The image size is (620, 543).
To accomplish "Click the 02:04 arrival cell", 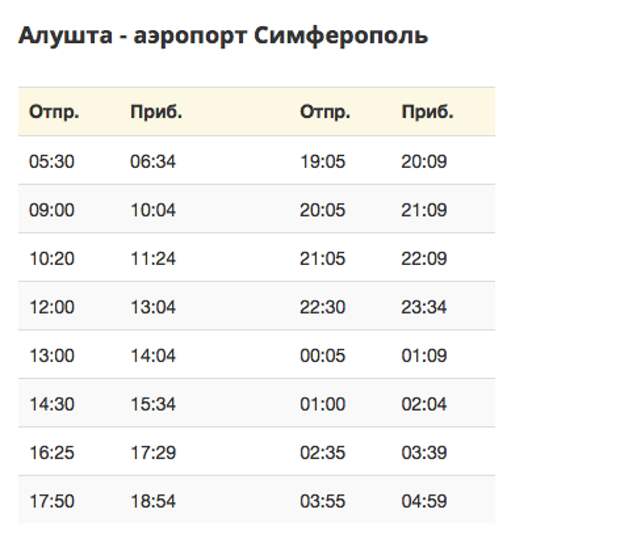I will tap(424, 405).
